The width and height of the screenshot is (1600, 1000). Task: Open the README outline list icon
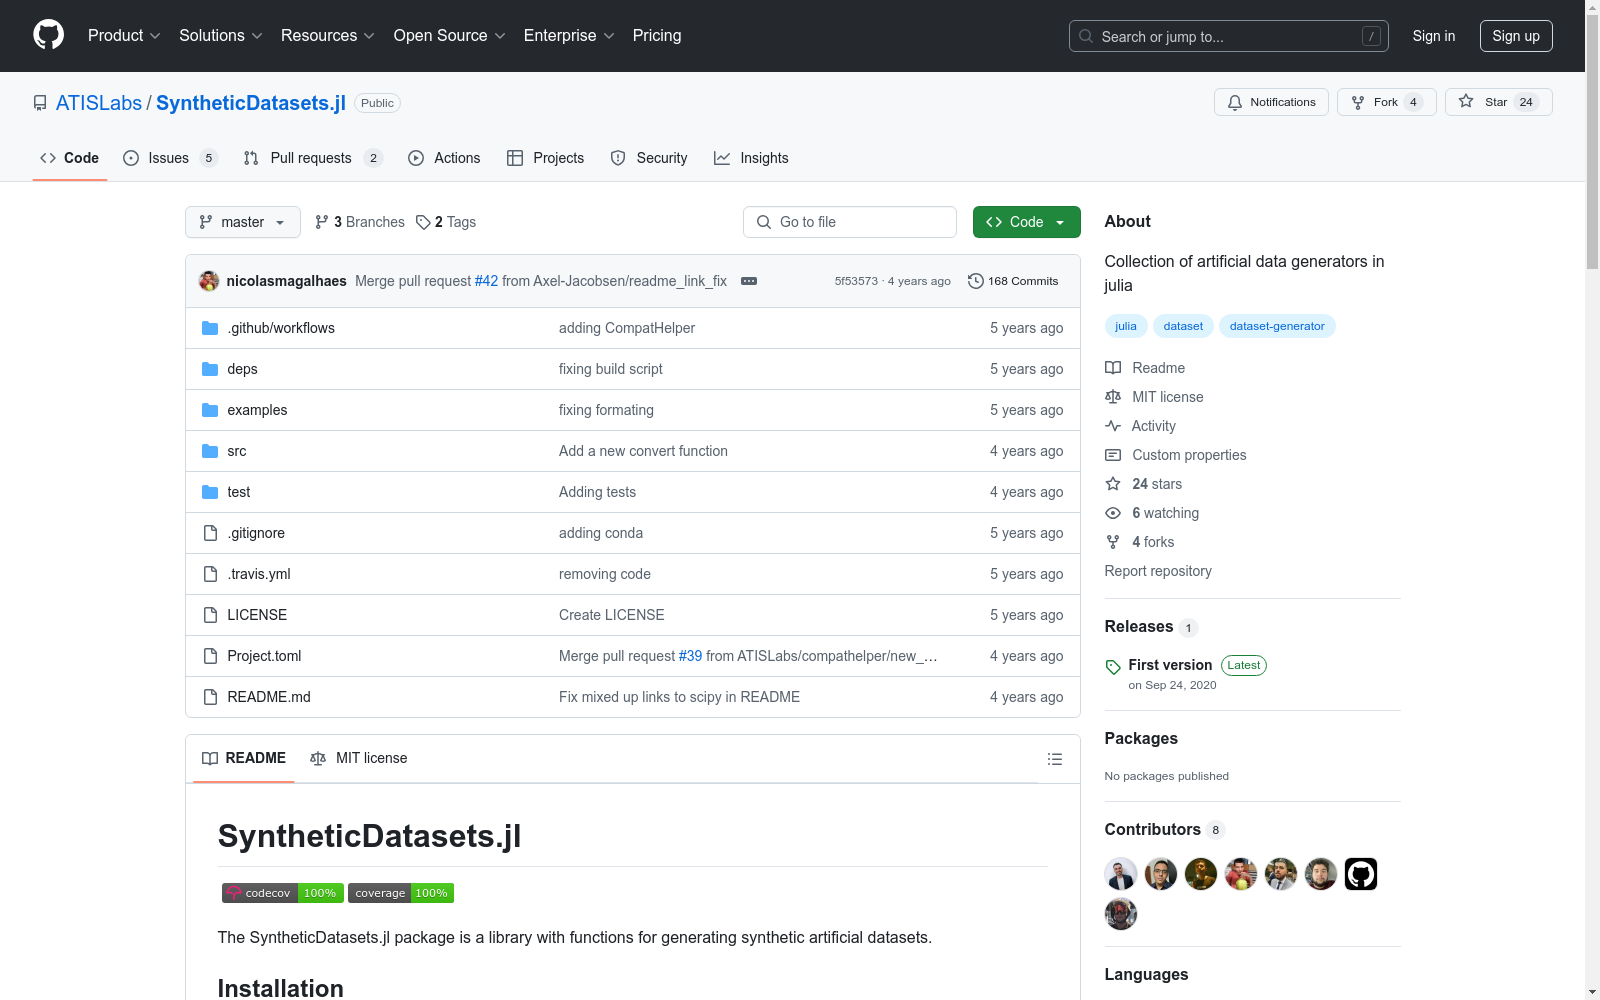pos(1054,759)
